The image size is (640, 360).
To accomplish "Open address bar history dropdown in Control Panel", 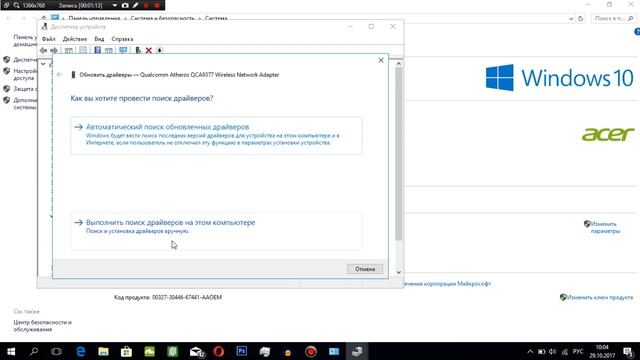I will 571,18.
